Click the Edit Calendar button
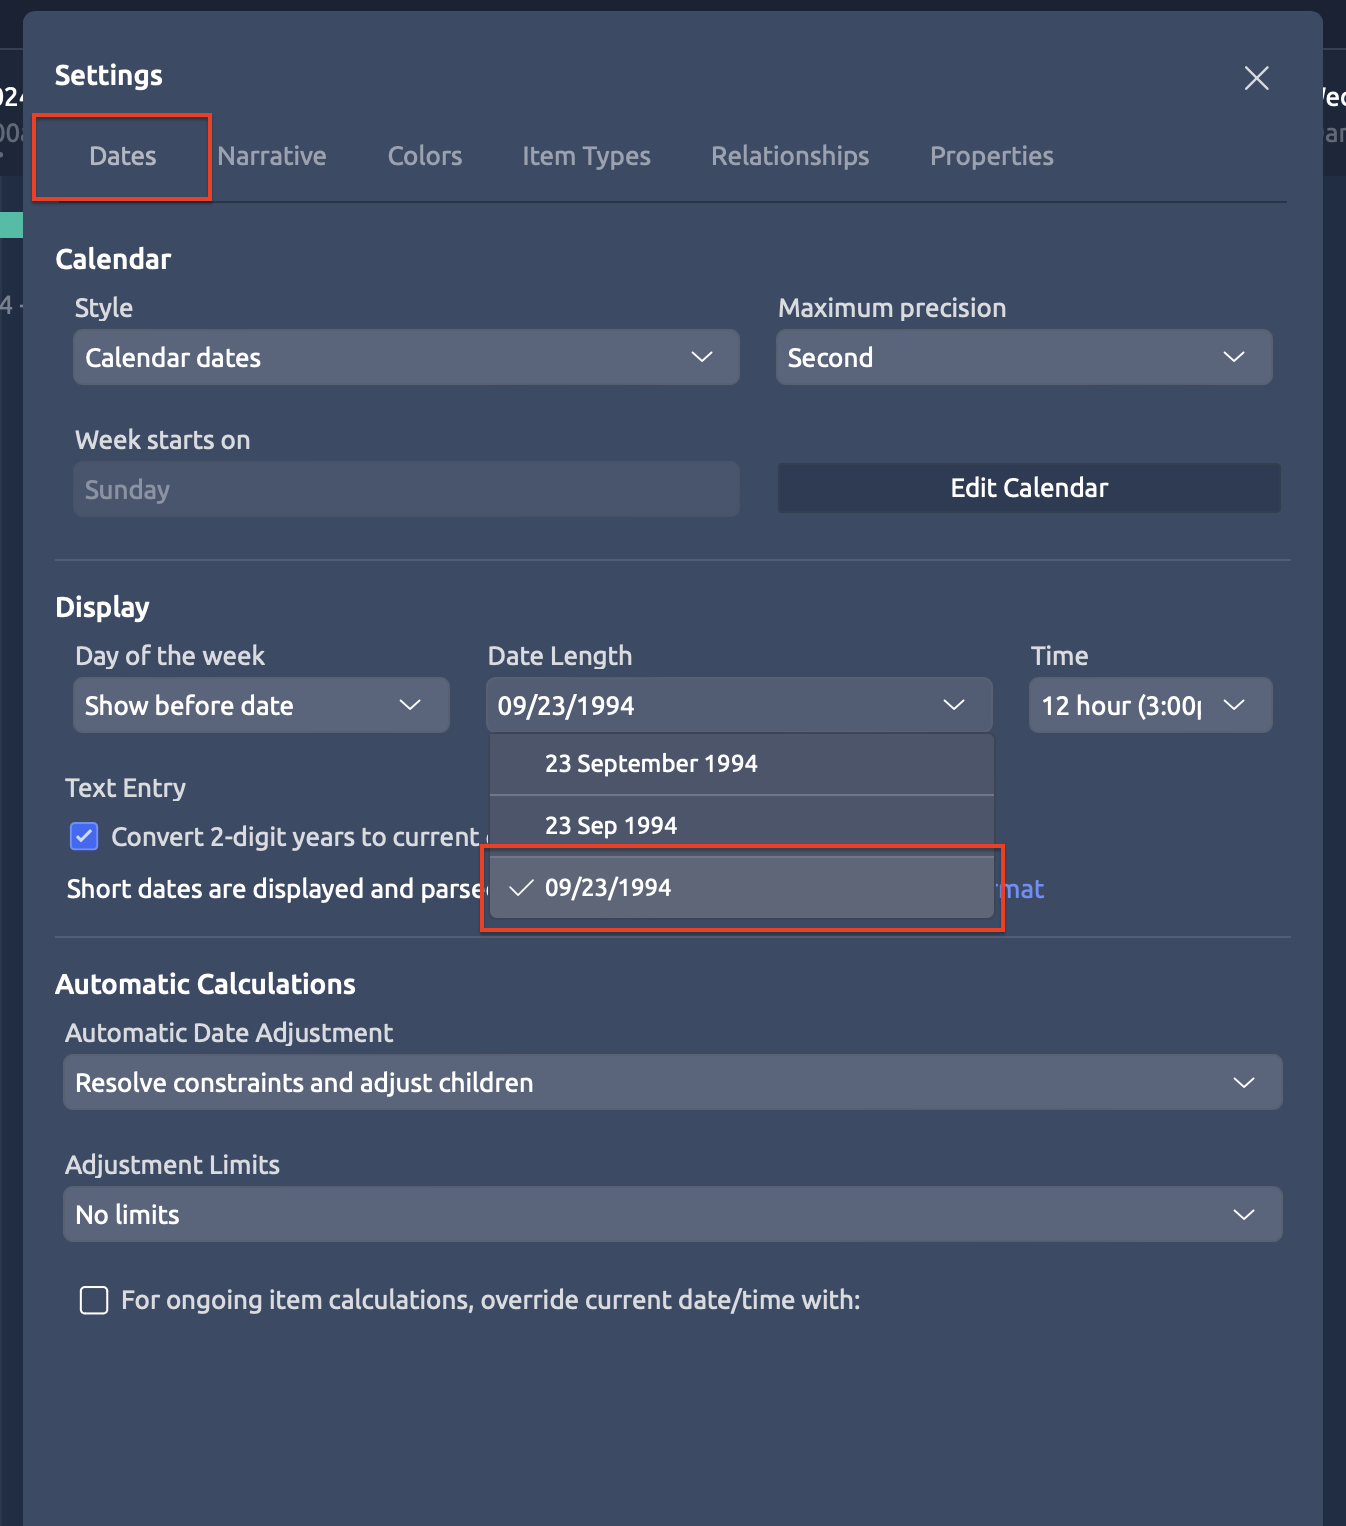This screenshot has height=1526, width=1346. coord(1028,488)
